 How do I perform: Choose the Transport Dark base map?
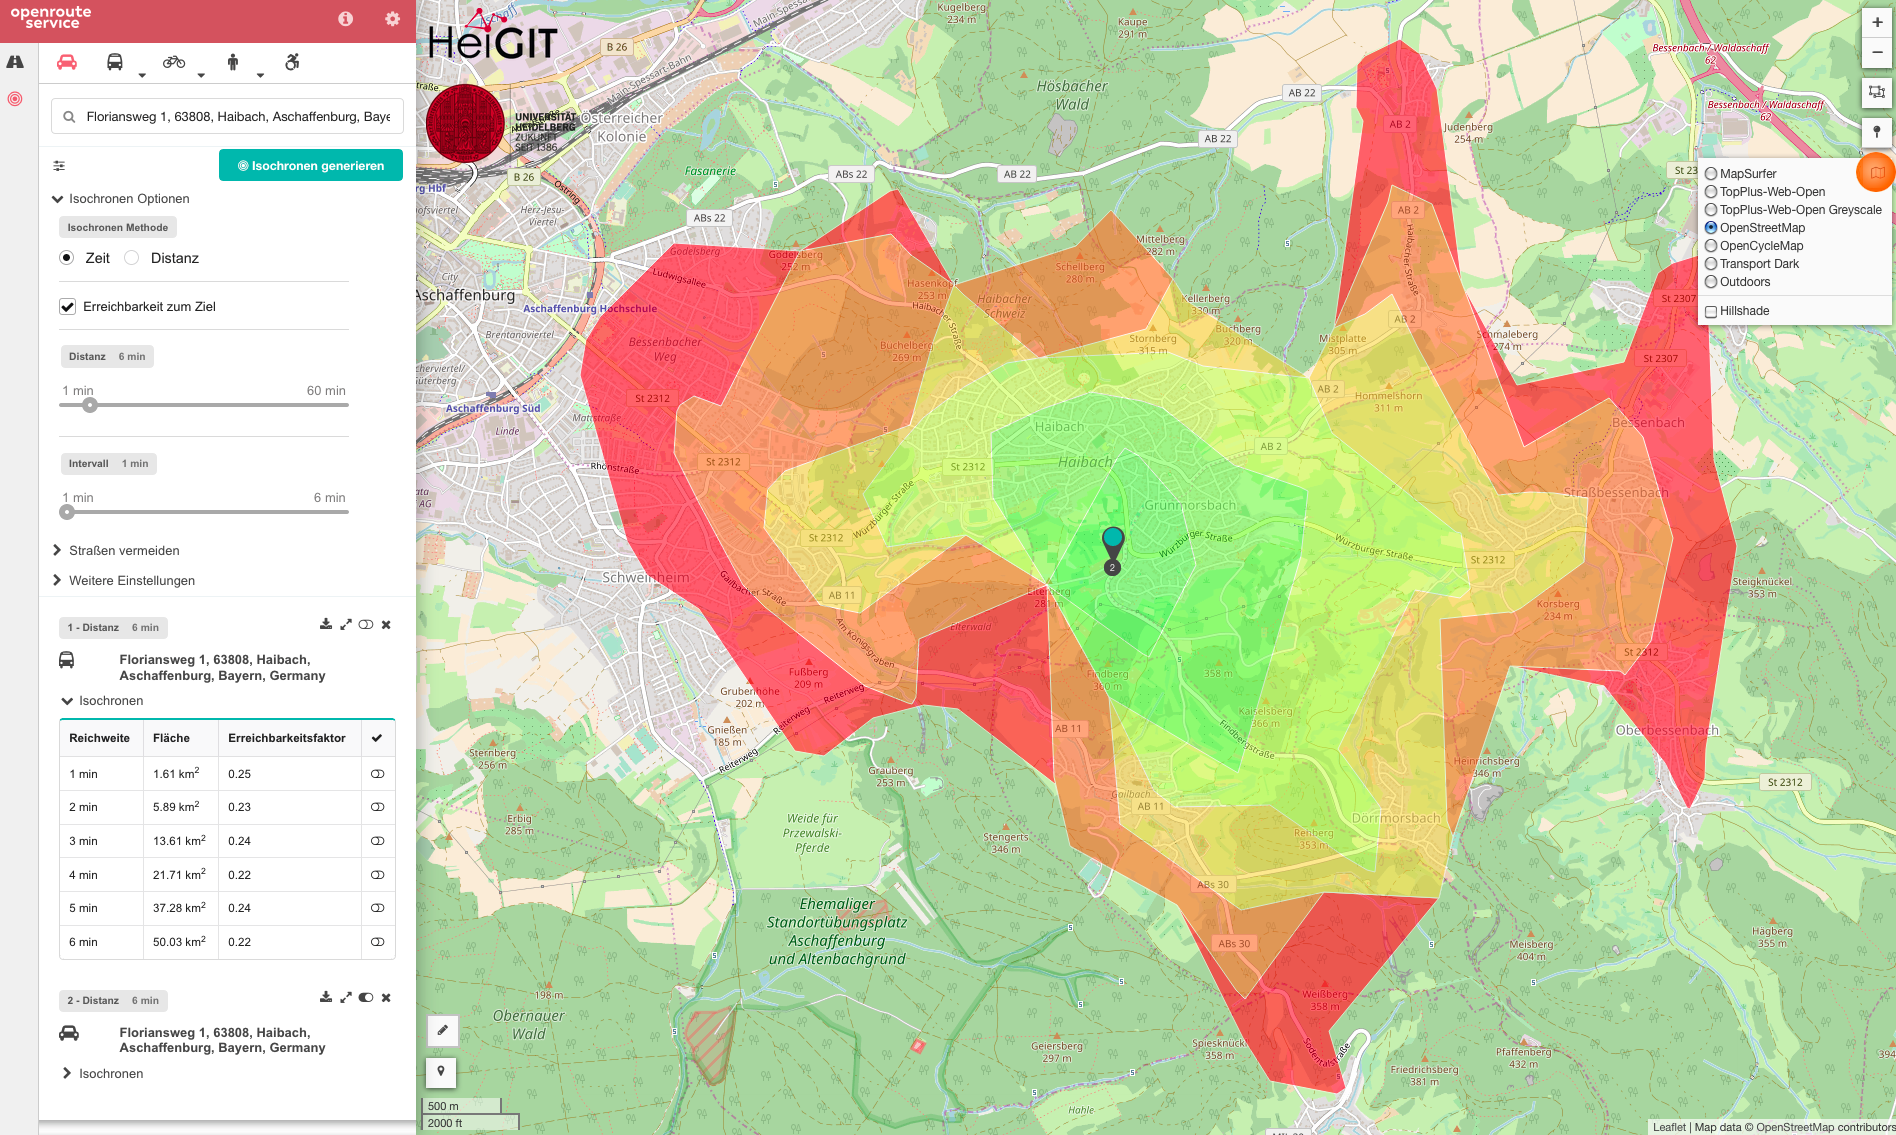[x=1711, y=264]
